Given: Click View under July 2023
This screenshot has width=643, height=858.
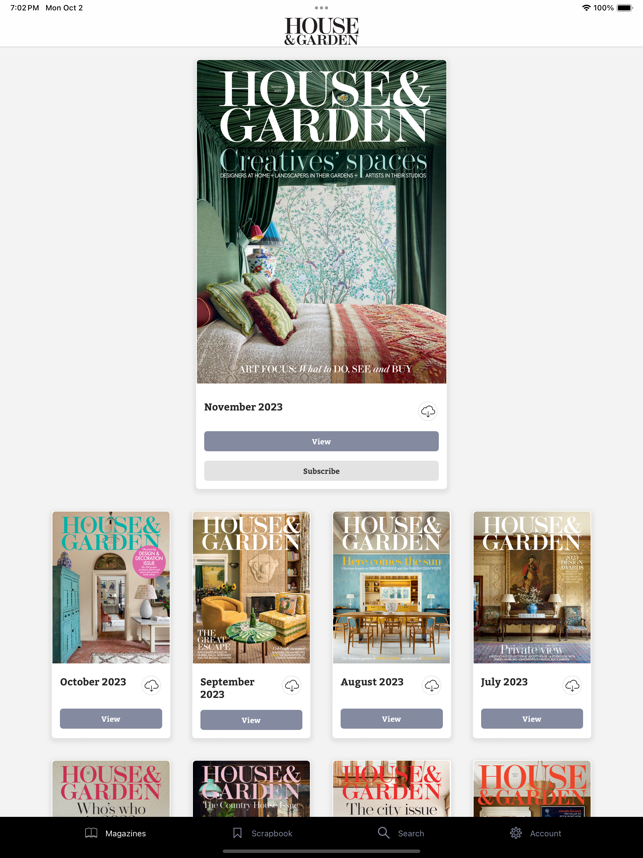Looking at the screenshot, I should (x=532, y=719).
